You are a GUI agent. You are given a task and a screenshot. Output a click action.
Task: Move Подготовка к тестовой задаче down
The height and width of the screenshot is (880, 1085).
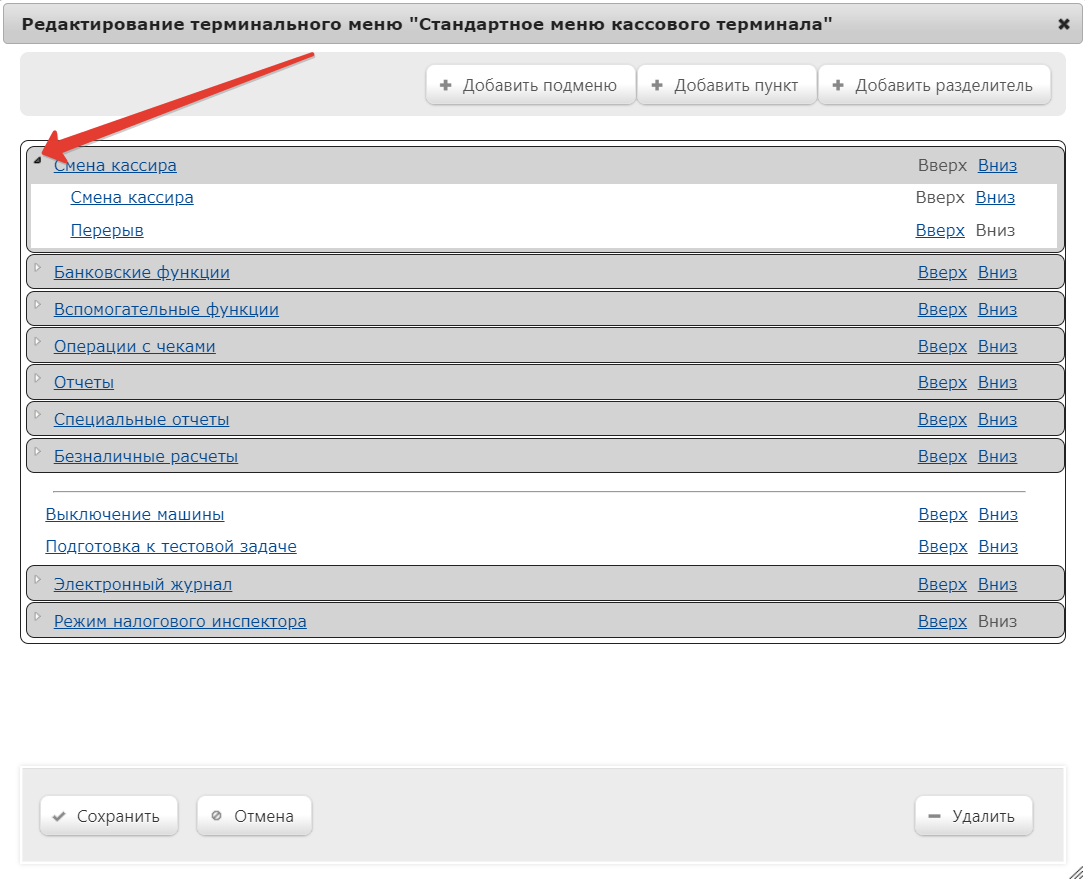pyautogui.click(x=998, y=547)
